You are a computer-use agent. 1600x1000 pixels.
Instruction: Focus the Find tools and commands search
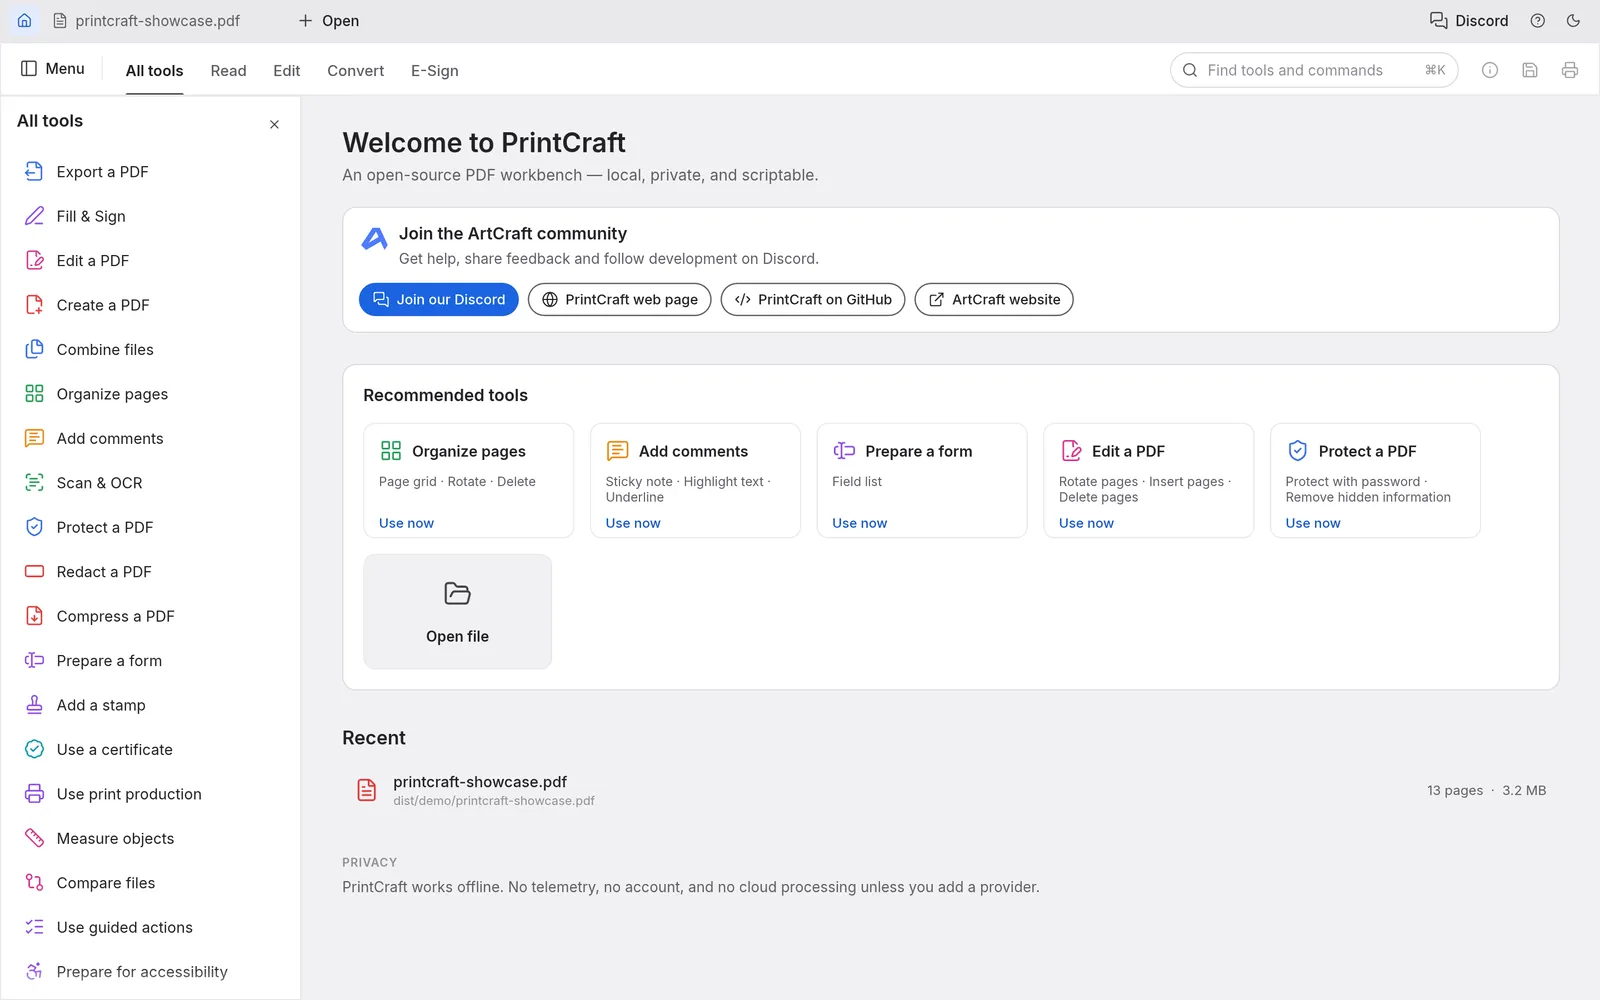pos(1314,70)
